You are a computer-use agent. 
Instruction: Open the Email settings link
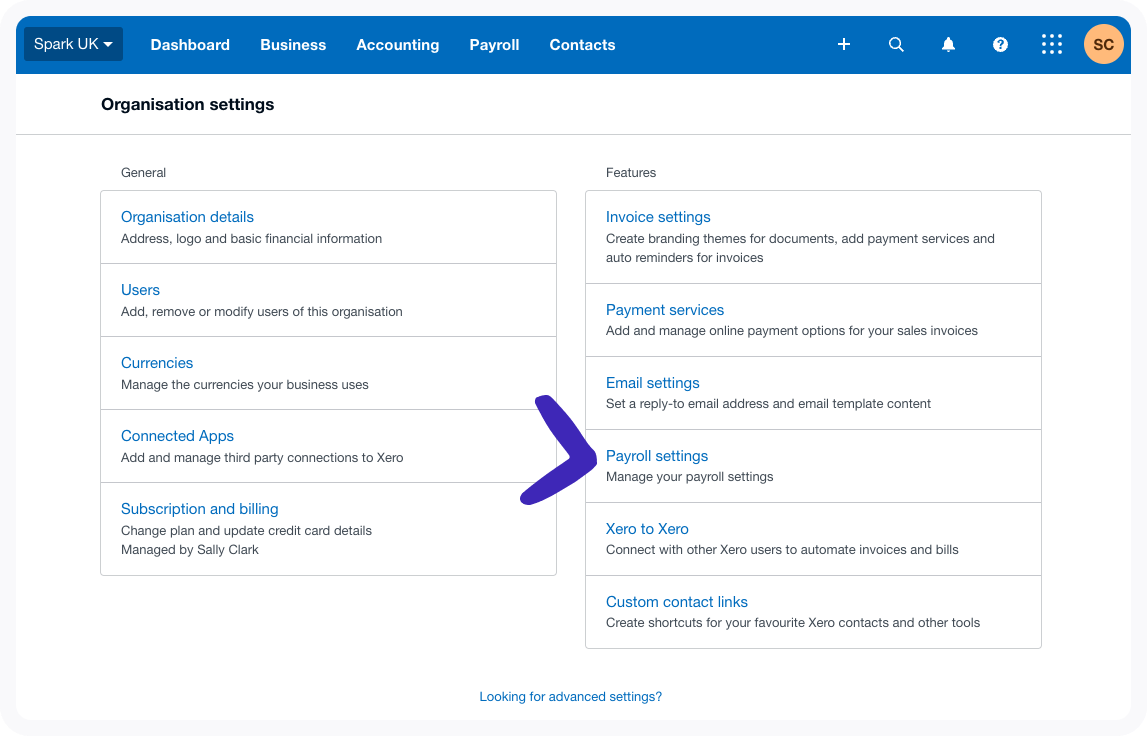pyautogui.click(x=653, y=383)
